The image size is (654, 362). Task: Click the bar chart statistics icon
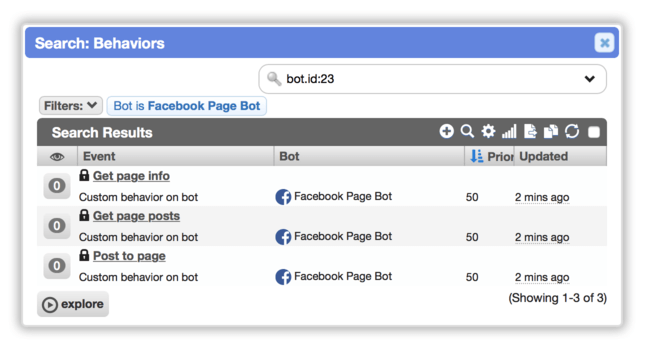pyautogui.click(x=509, y=132)
